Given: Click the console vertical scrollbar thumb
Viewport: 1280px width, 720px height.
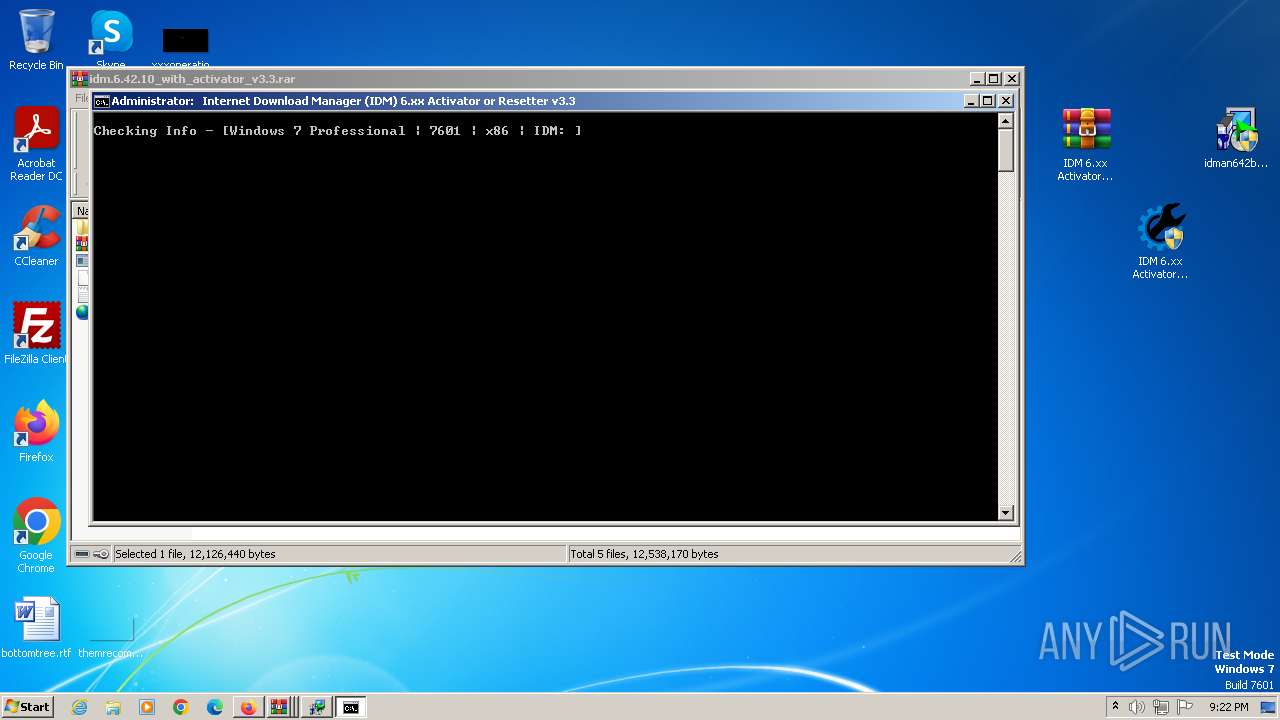Looking at the screenshot, I should 1006,150.
